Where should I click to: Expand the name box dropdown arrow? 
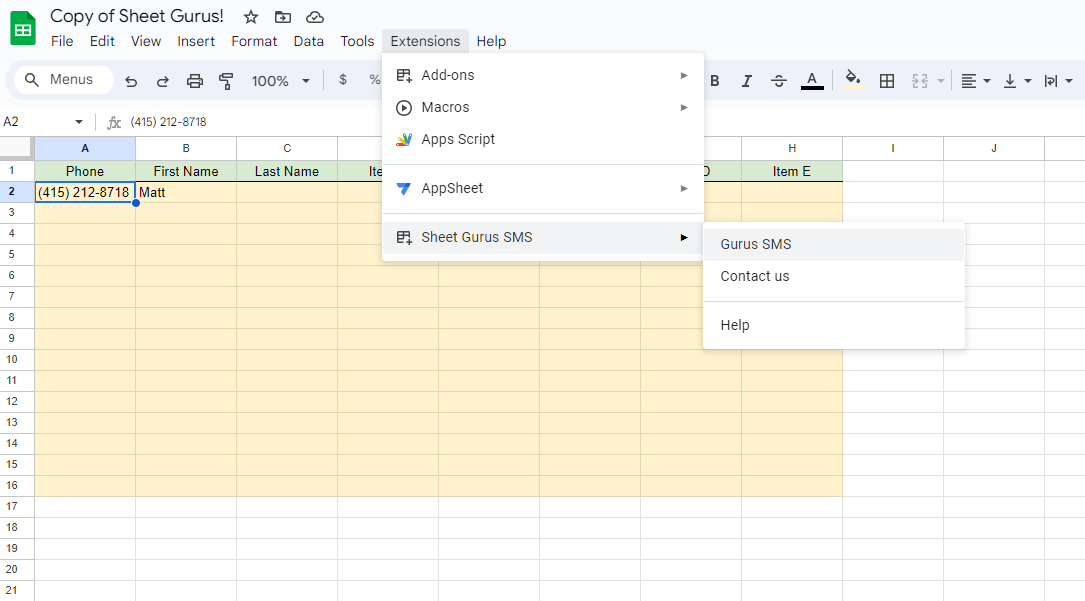tap(79, 122)
